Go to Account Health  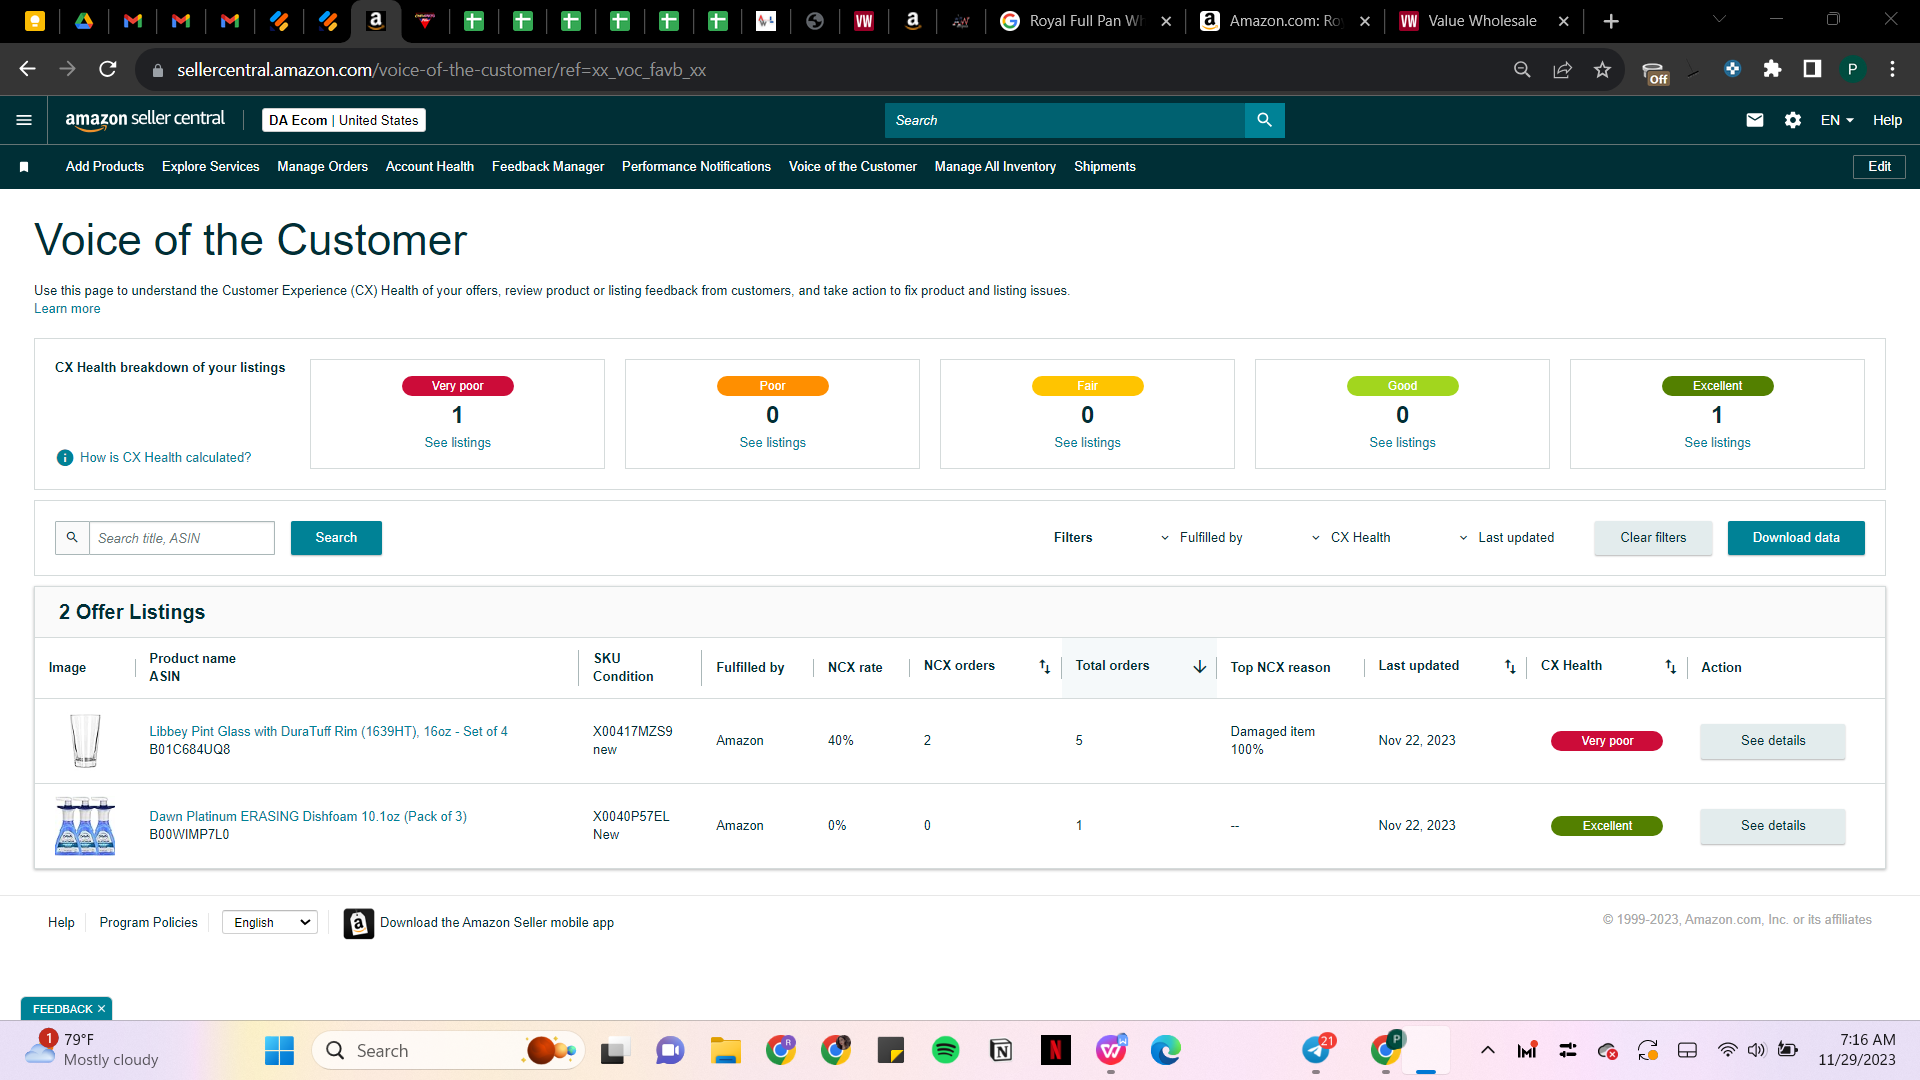(x=430, y=167)
